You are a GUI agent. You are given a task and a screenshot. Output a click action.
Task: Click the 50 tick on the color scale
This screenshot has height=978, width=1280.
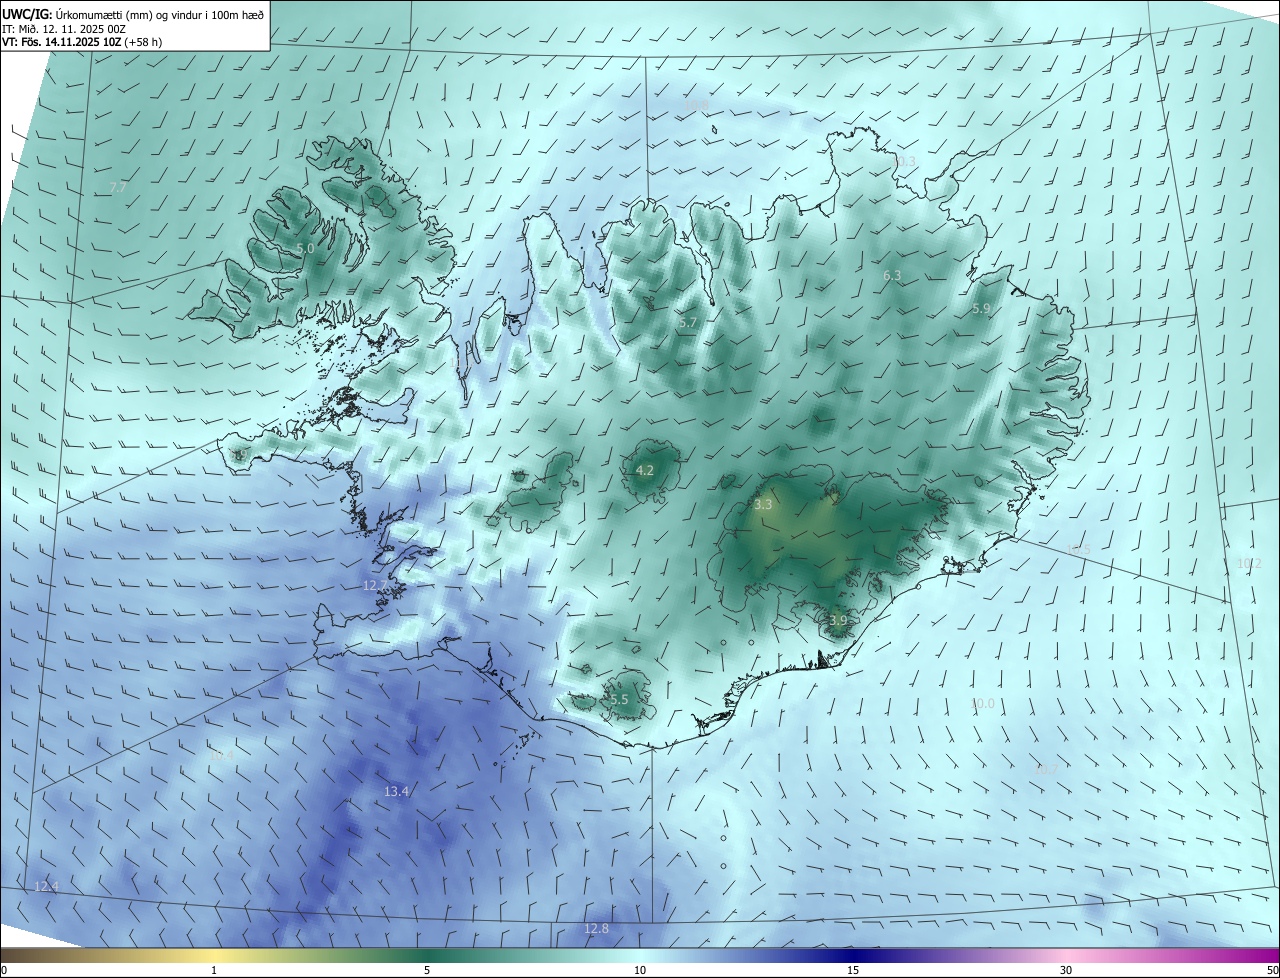[x=1272, y=970]
